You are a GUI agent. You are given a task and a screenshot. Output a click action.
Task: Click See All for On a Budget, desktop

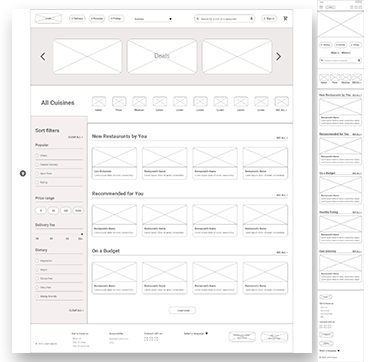pyautogui.click(x=282, y=252)
